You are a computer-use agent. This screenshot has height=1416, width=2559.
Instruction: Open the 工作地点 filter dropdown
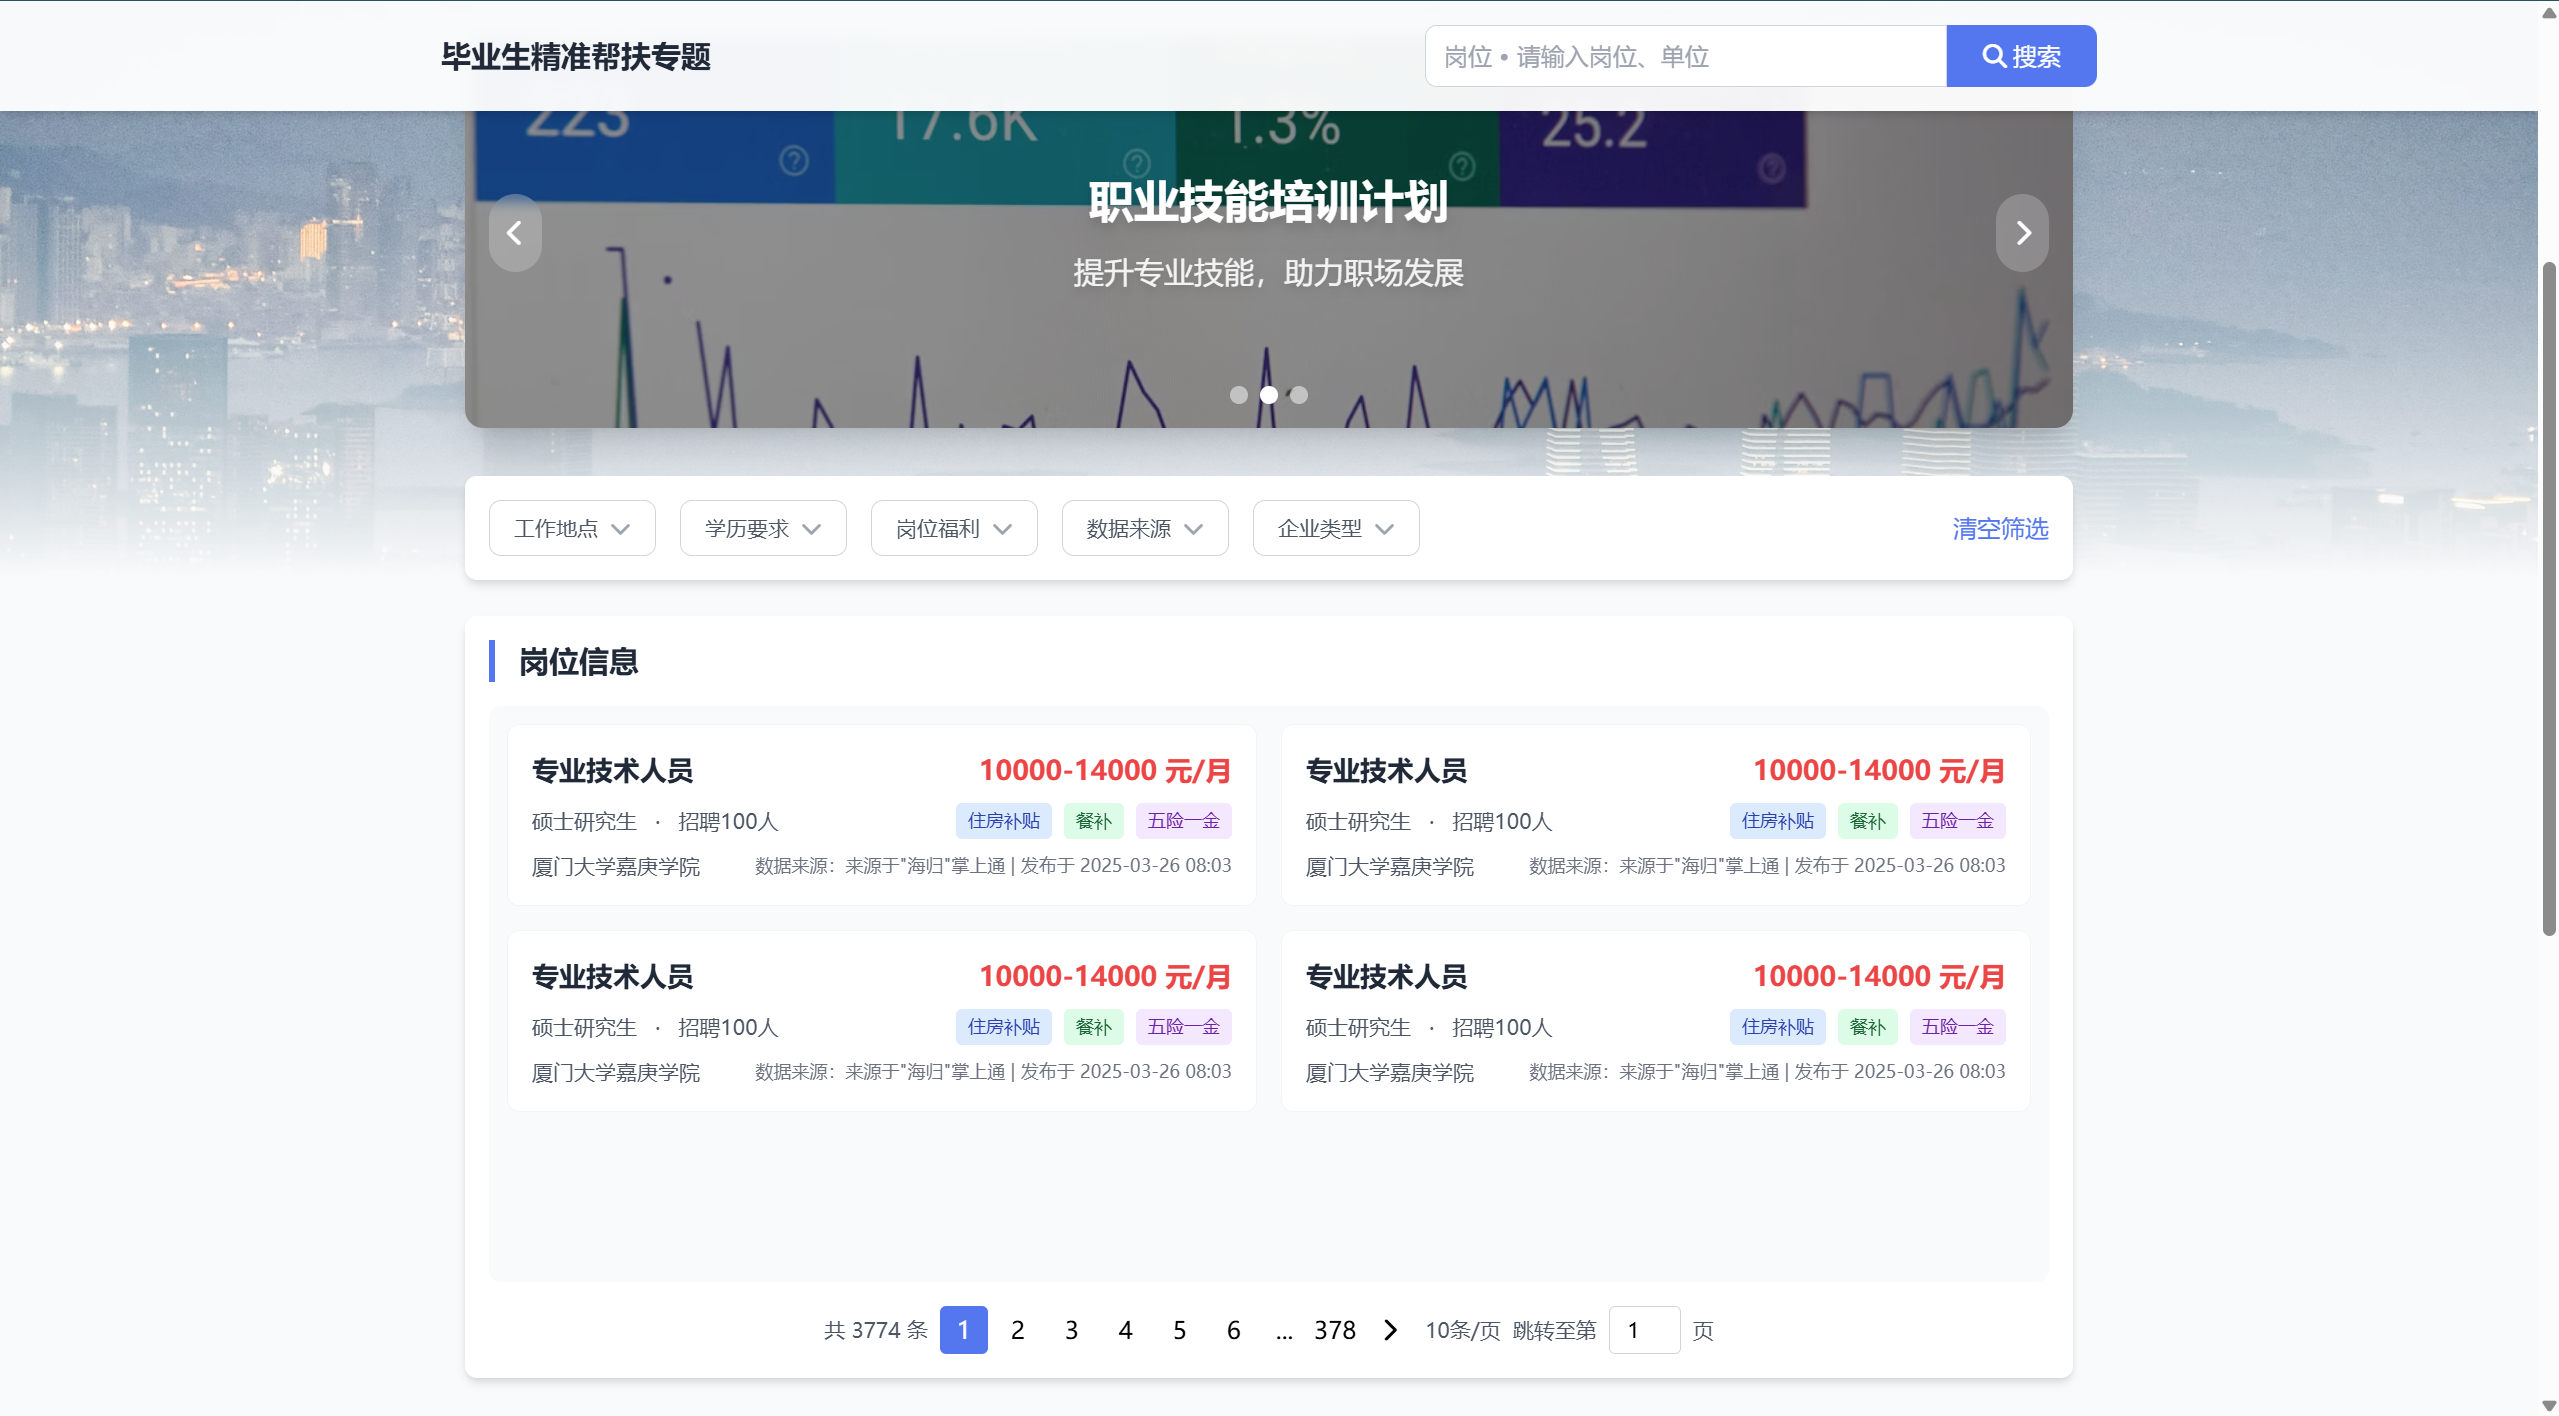coord(572,528)
